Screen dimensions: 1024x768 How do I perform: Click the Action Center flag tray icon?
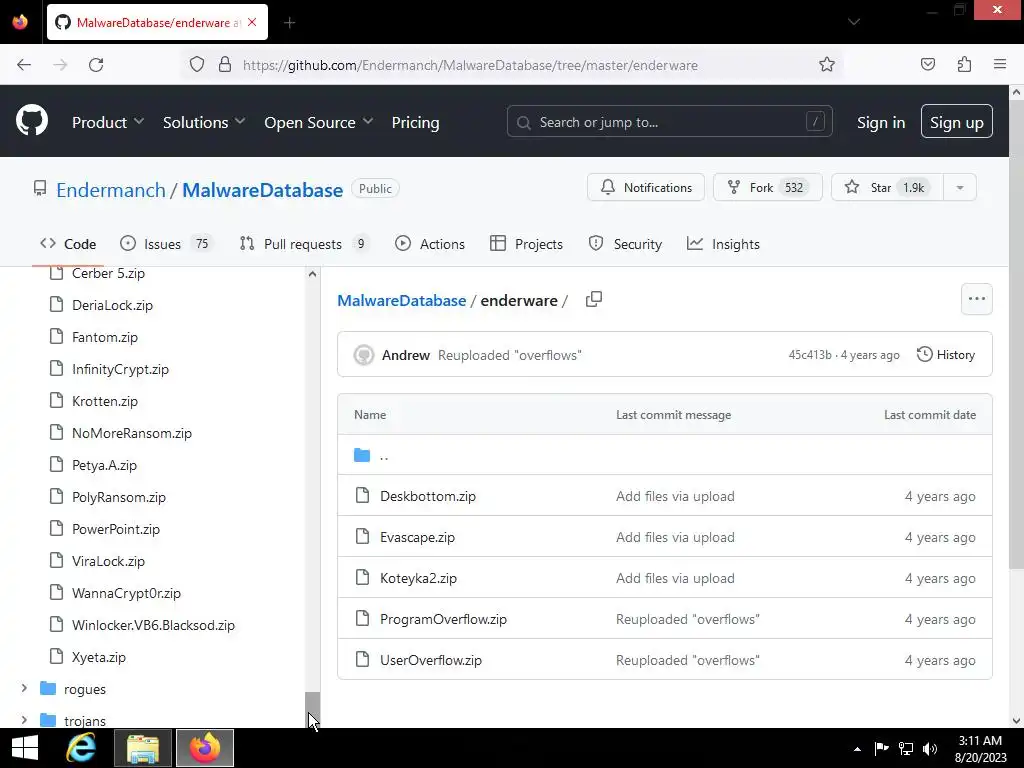pyautogui.click(x=882, y=749)
